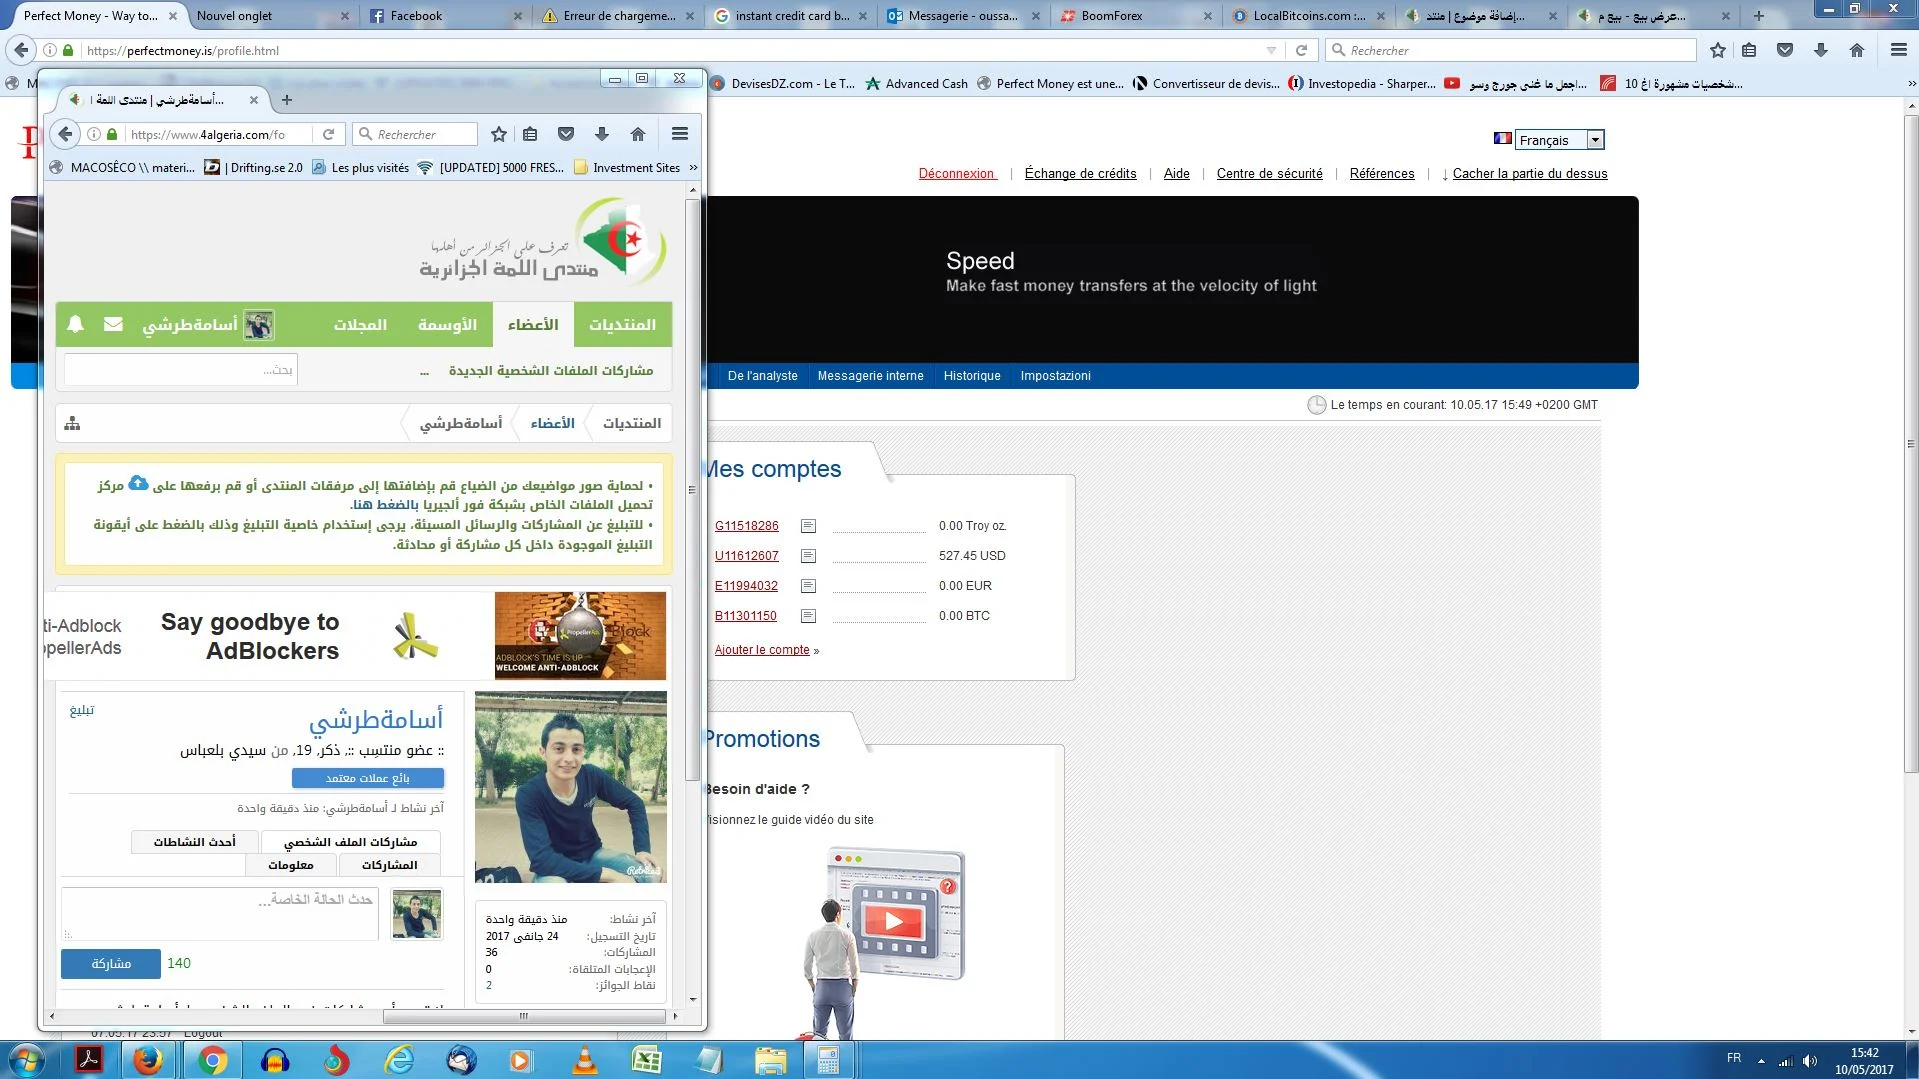Open the Français language dropdown

click(1595, 140)
